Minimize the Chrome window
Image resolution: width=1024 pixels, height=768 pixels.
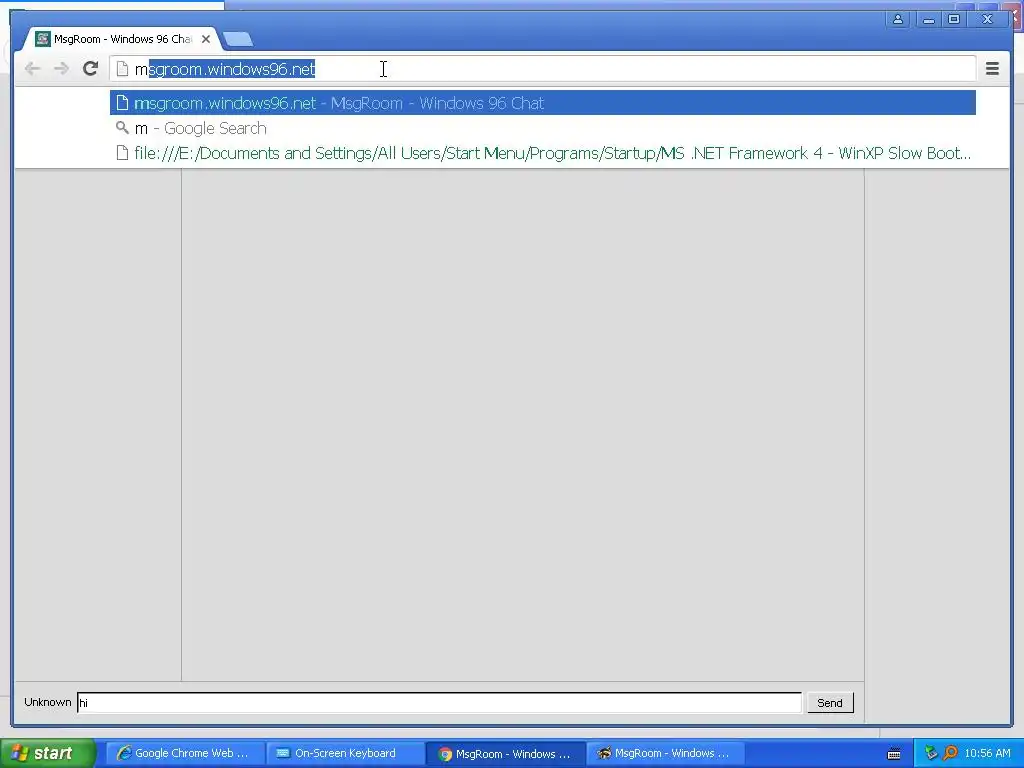928,20
